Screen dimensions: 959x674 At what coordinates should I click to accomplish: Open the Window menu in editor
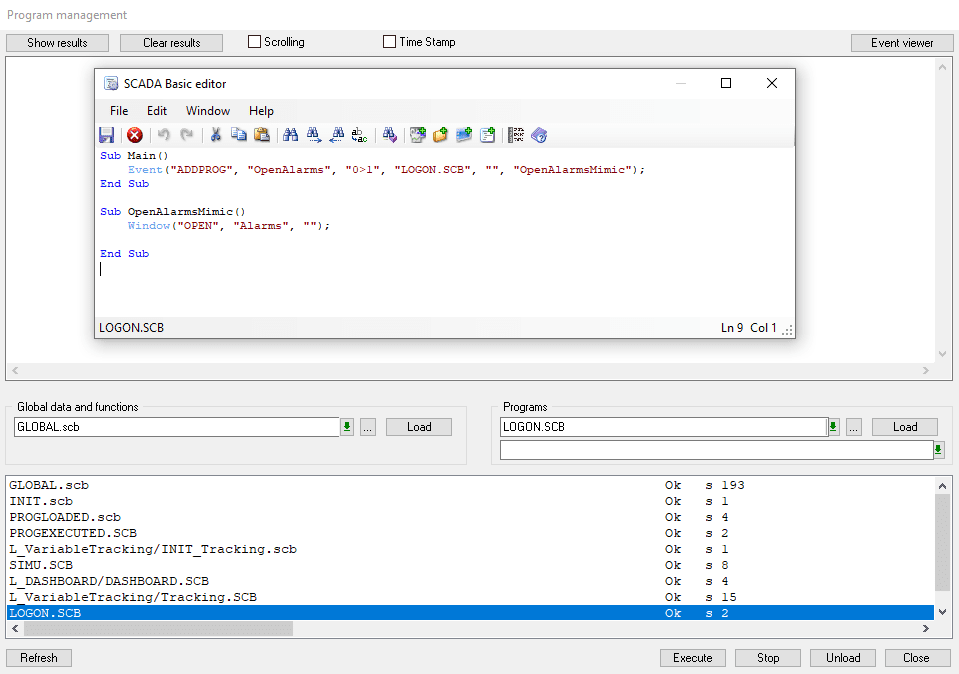coord(208,111)
